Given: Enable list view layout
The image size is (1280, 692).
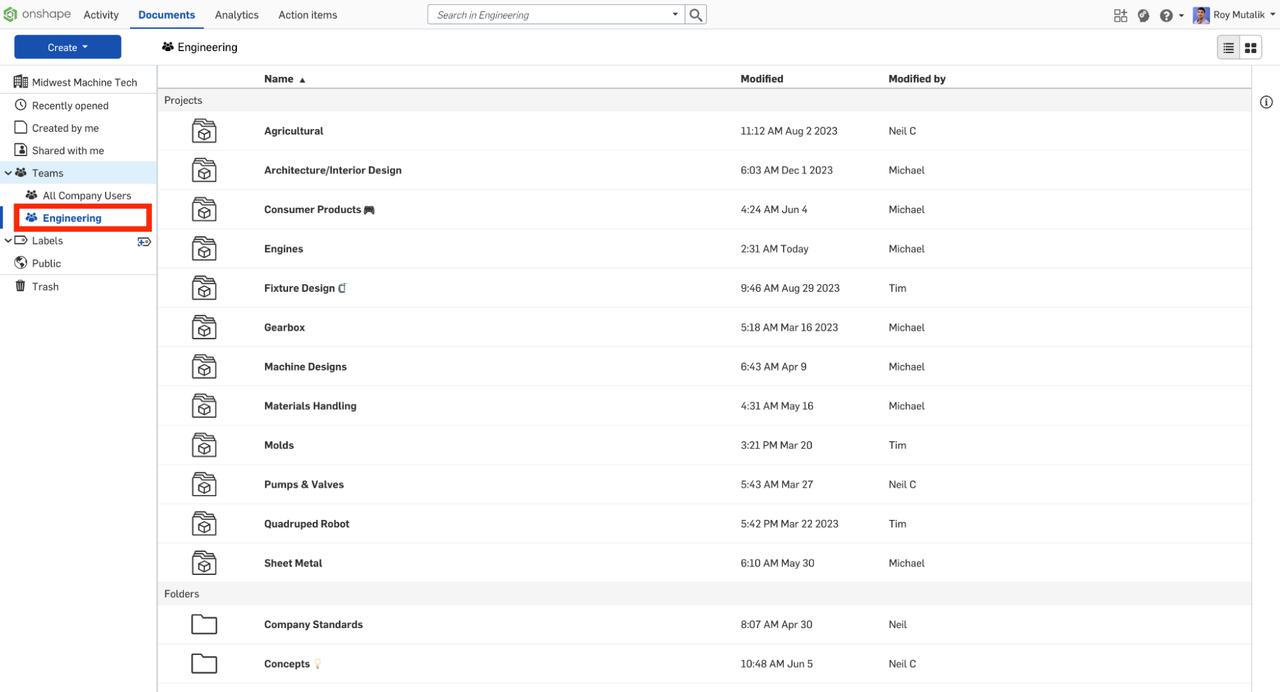Looking at the screenshot, I should click(1228, 46).
